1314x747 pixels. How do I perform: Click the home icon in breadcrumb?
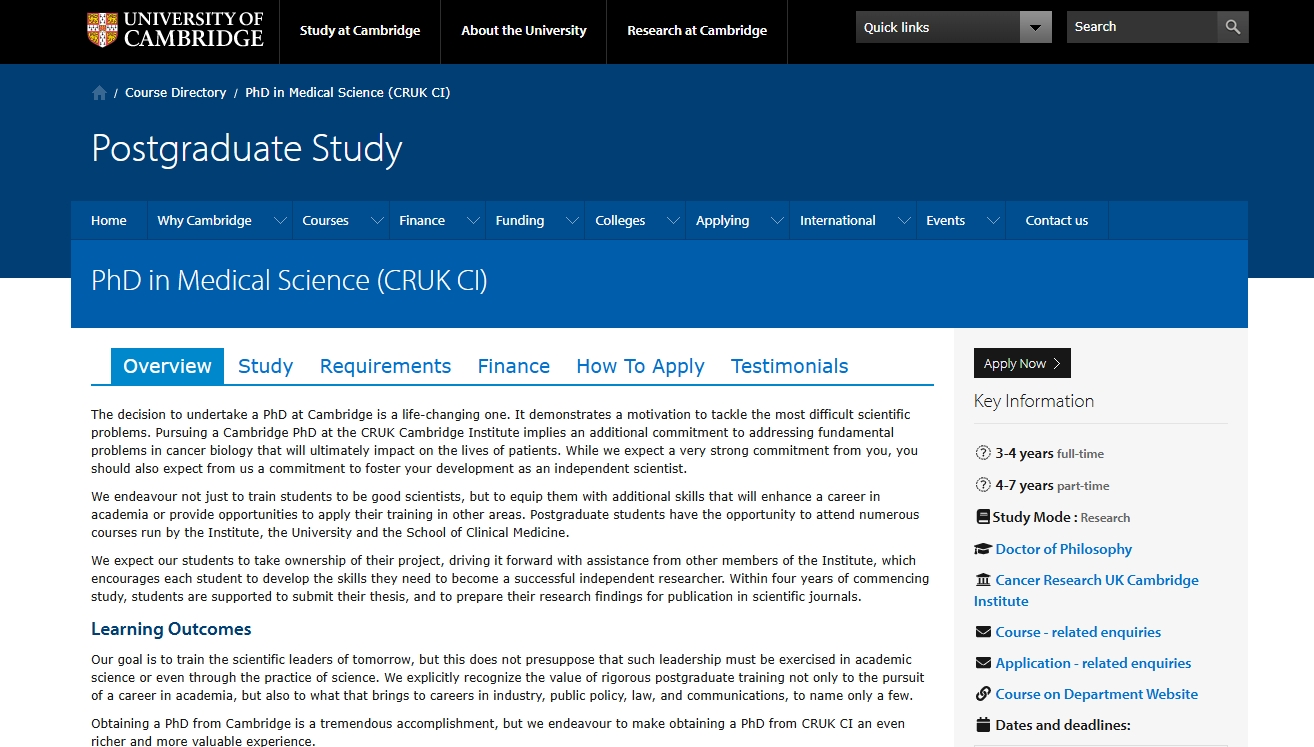pyautogui.click(x=99, y=93)
